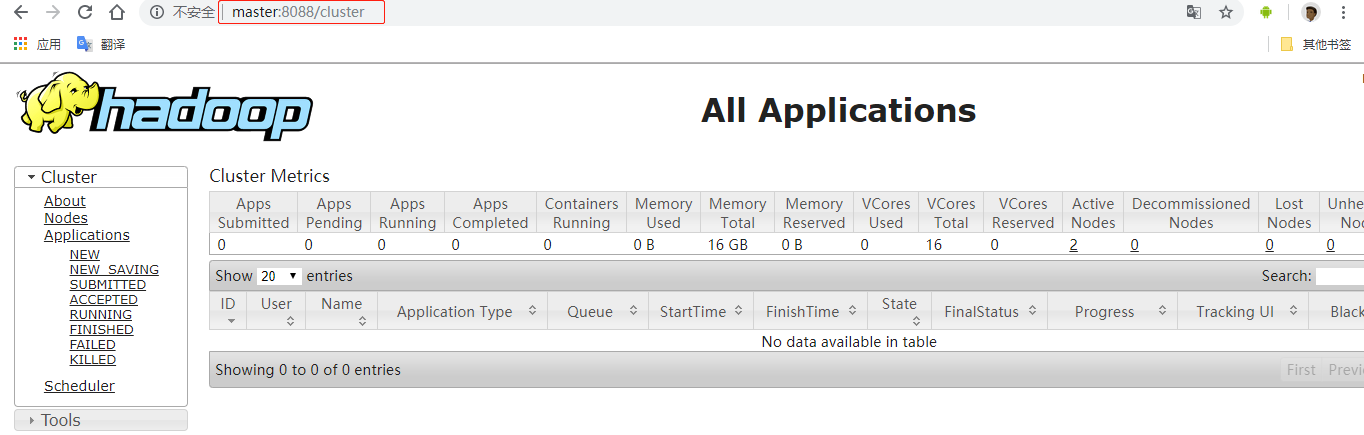This screenshot has height=435, width=1364.
Task: Open the Applications link in sidebar
Action: [x=87, y=235]
